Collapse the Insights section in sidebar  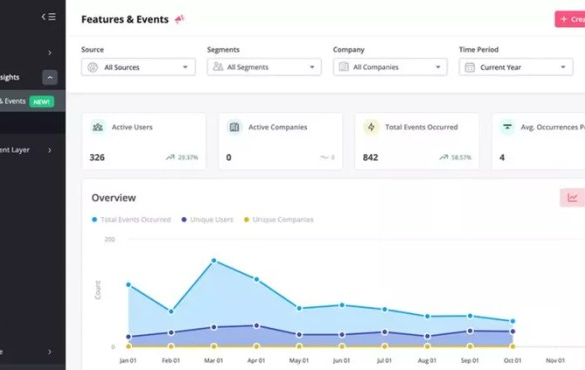pyautogui.click(x=50, y=78)
